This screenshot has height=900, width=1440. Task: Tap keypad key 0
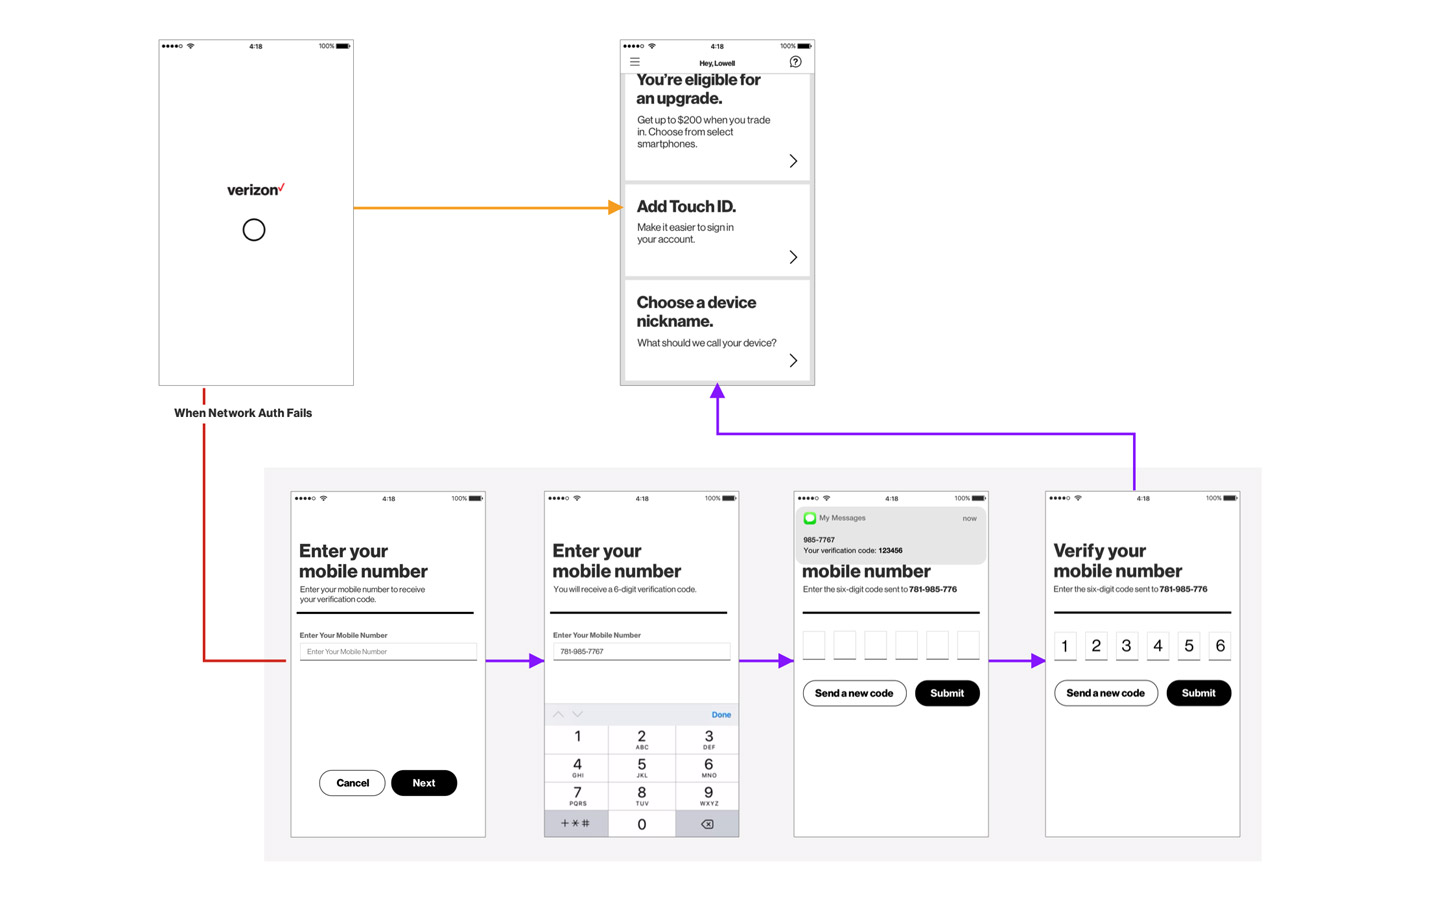click(x=642, y=824)
